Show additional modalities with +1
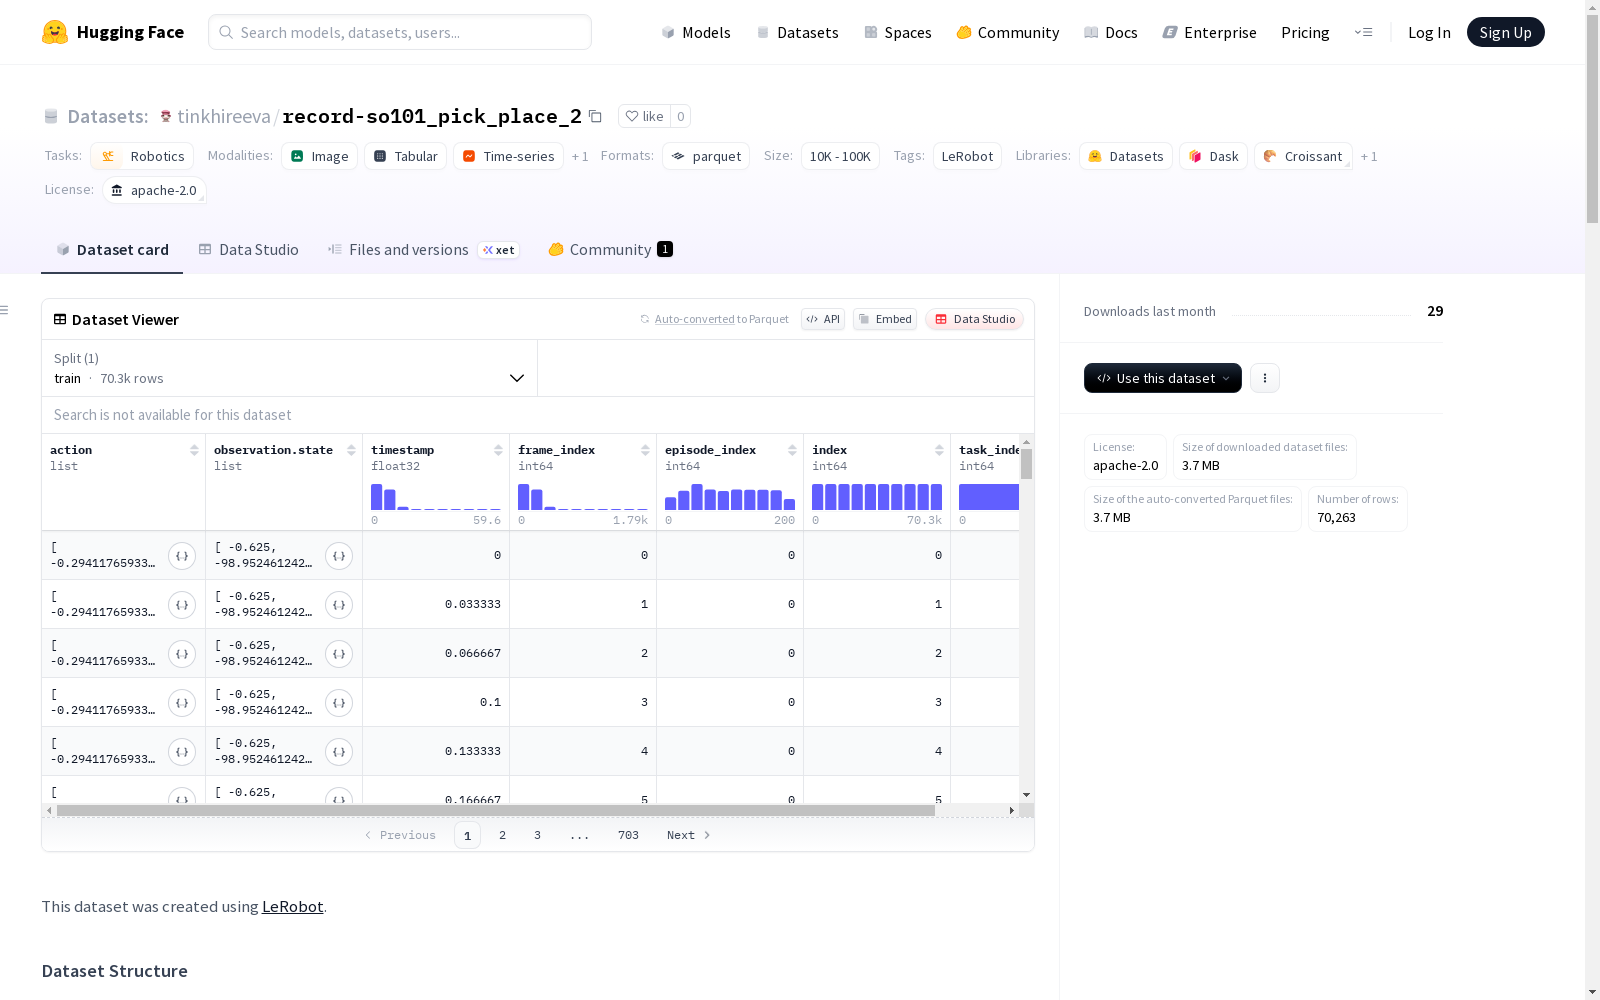Viewport: 1600px width, 1000px height. [x=580, y=157]
